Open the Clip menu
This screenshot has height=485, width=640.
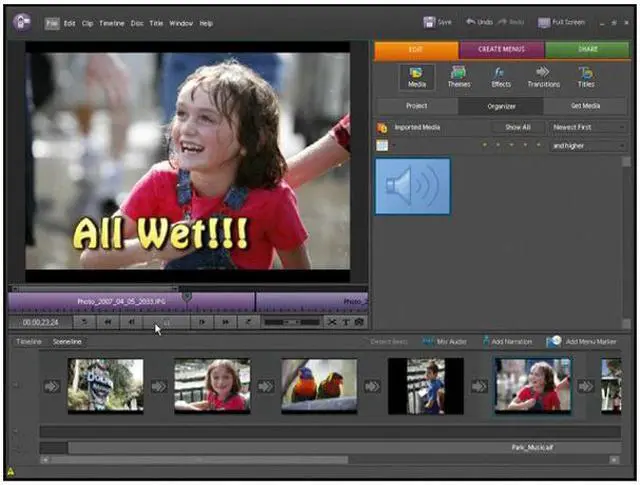point(87,24)
